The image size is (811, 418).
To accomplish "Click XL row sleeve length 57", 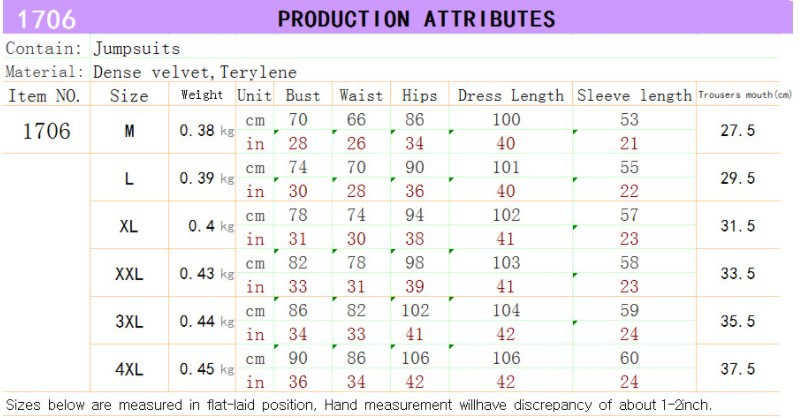I will pos(629,214).
